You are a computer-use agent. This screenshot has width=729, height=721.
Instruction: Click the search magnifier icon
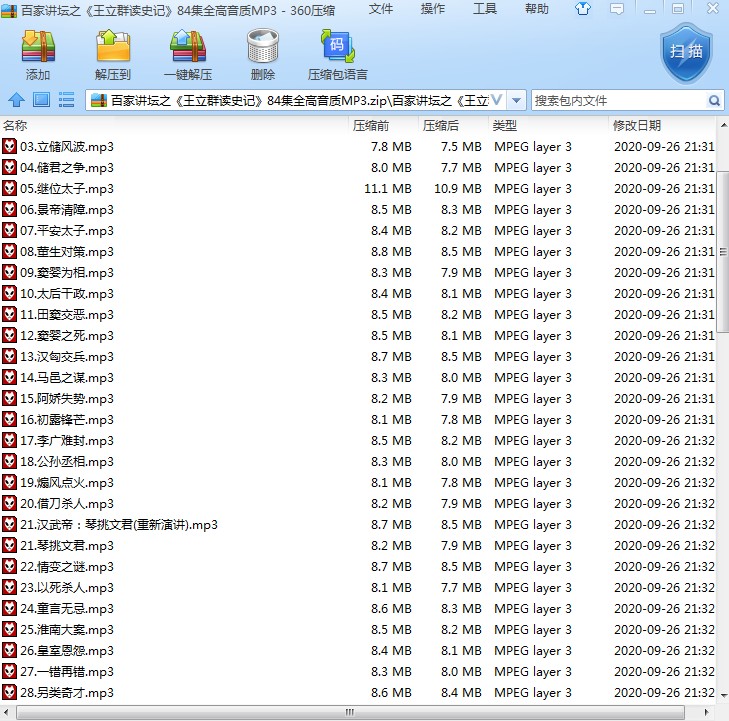[714, 101]
